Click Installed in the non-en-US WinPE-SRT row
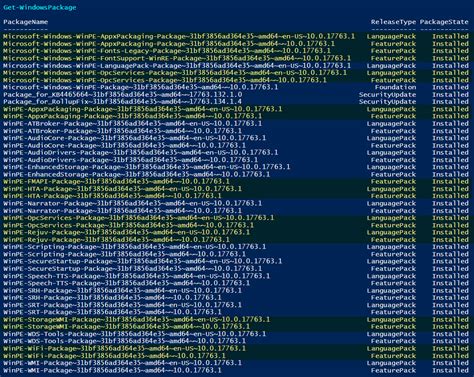This screenshot has height=377, width=474. pyautogui.click(x=450, y=312)
